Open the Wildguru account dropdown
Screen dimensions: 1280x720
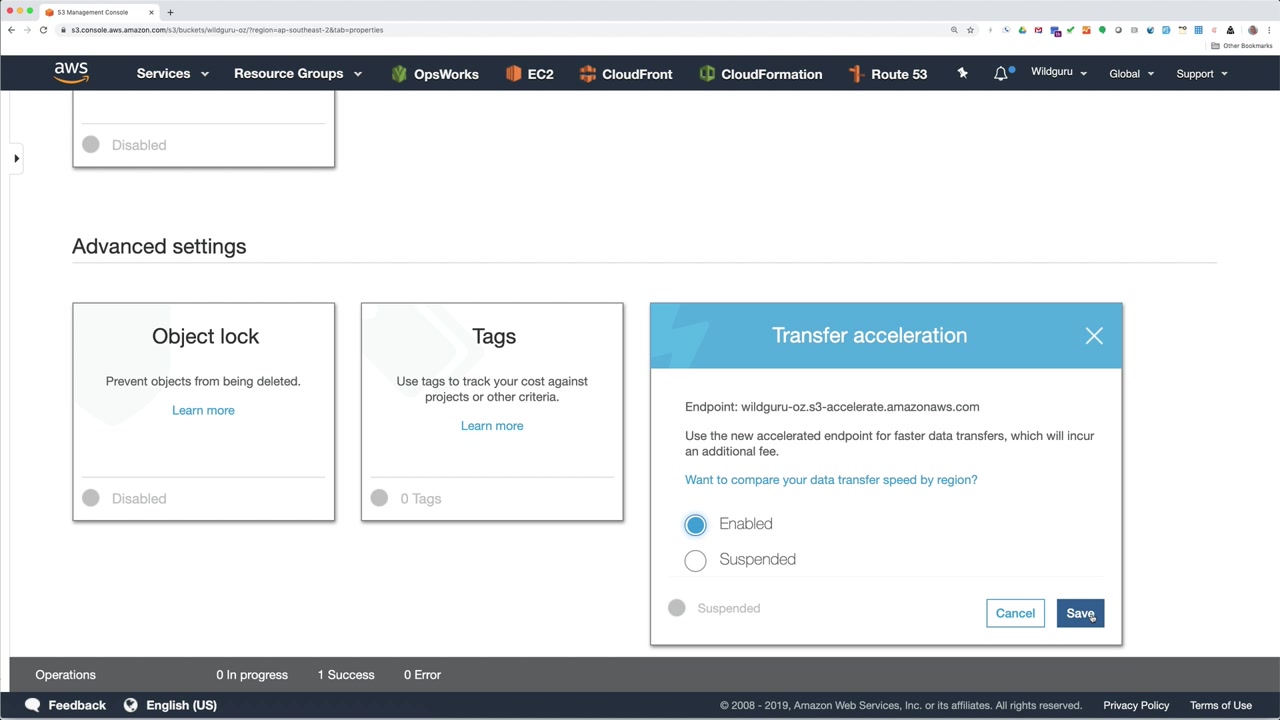1059,72
